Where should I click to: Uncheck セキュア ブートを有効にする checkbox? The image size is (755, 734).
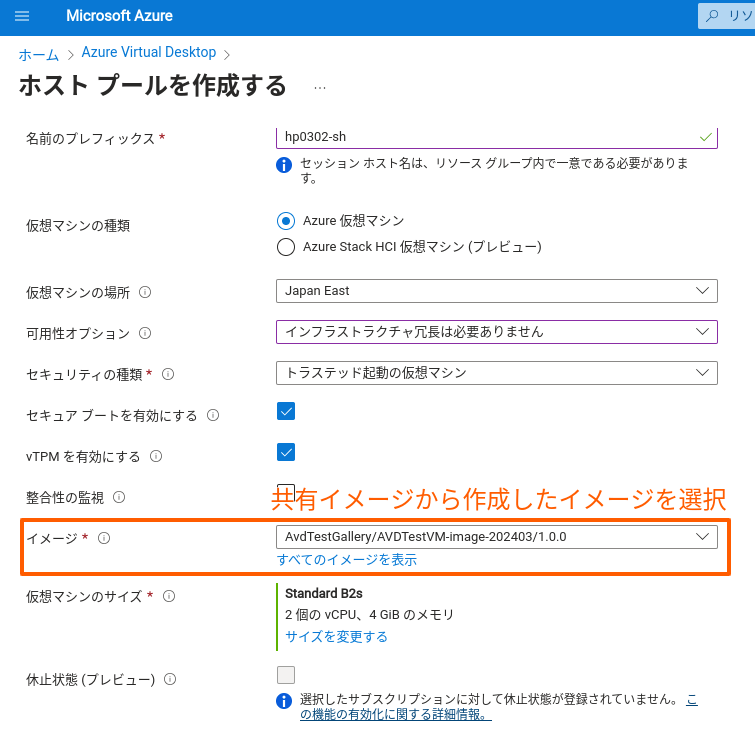click(x=286, y=411)
